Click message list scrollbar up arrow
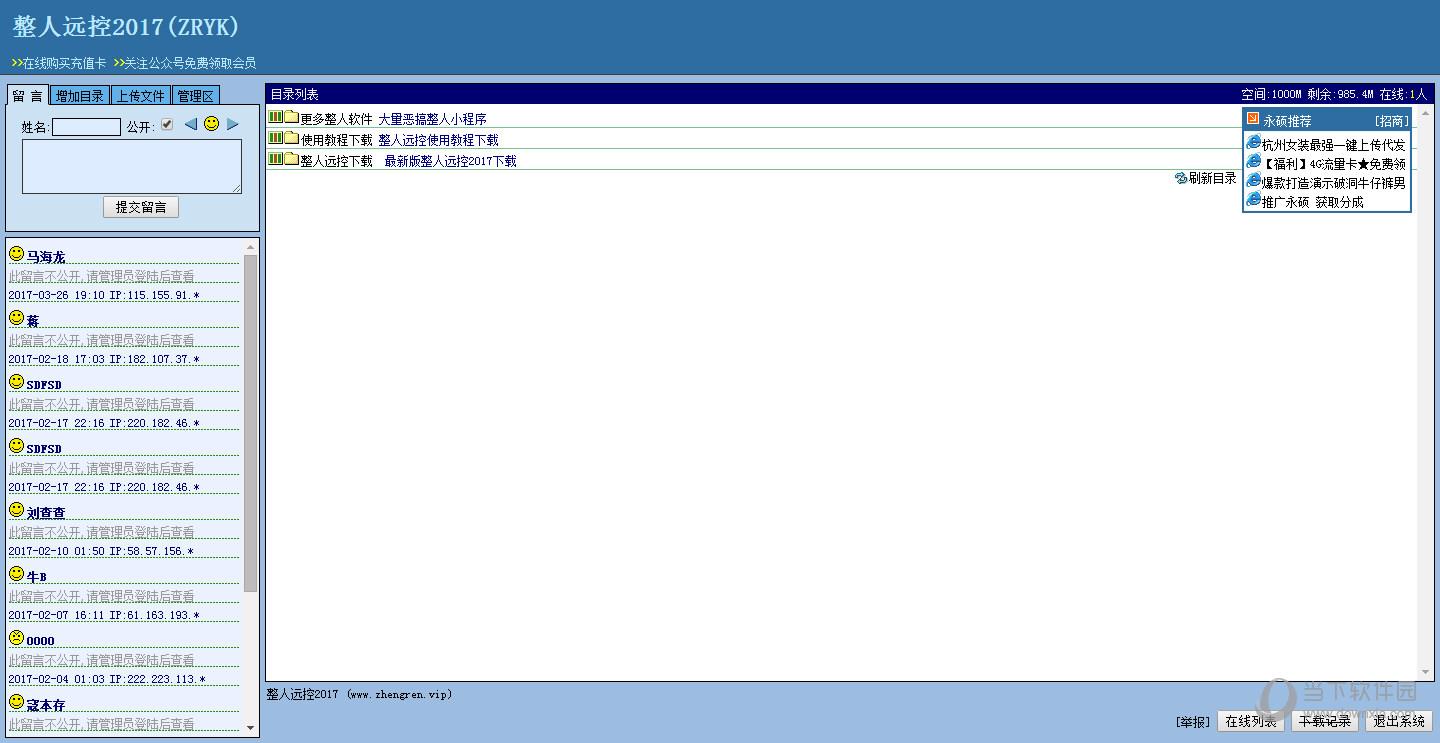 coord(250,247)
